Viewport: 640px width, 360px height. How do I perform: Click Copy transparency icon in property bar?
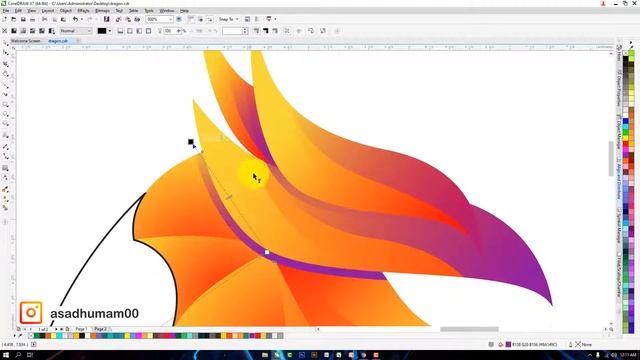point(311,31)
